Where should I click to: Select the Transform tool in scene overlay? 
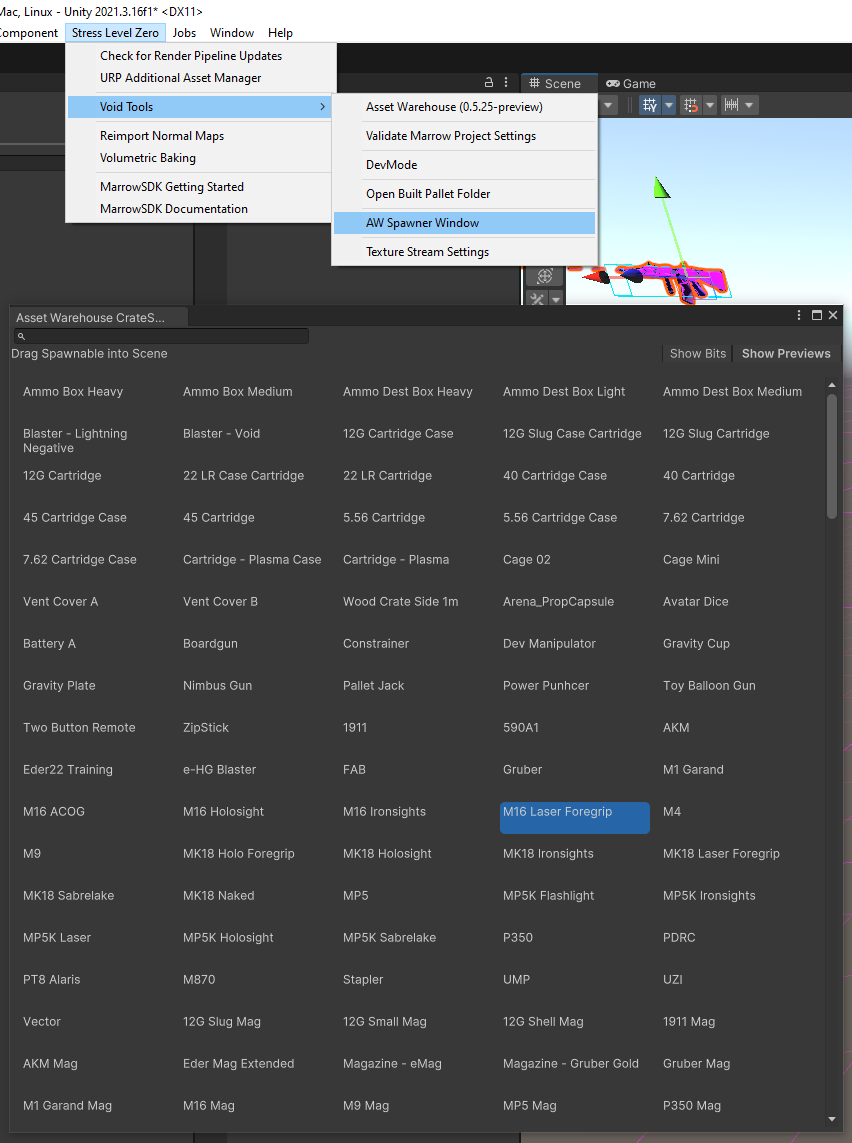545,276
